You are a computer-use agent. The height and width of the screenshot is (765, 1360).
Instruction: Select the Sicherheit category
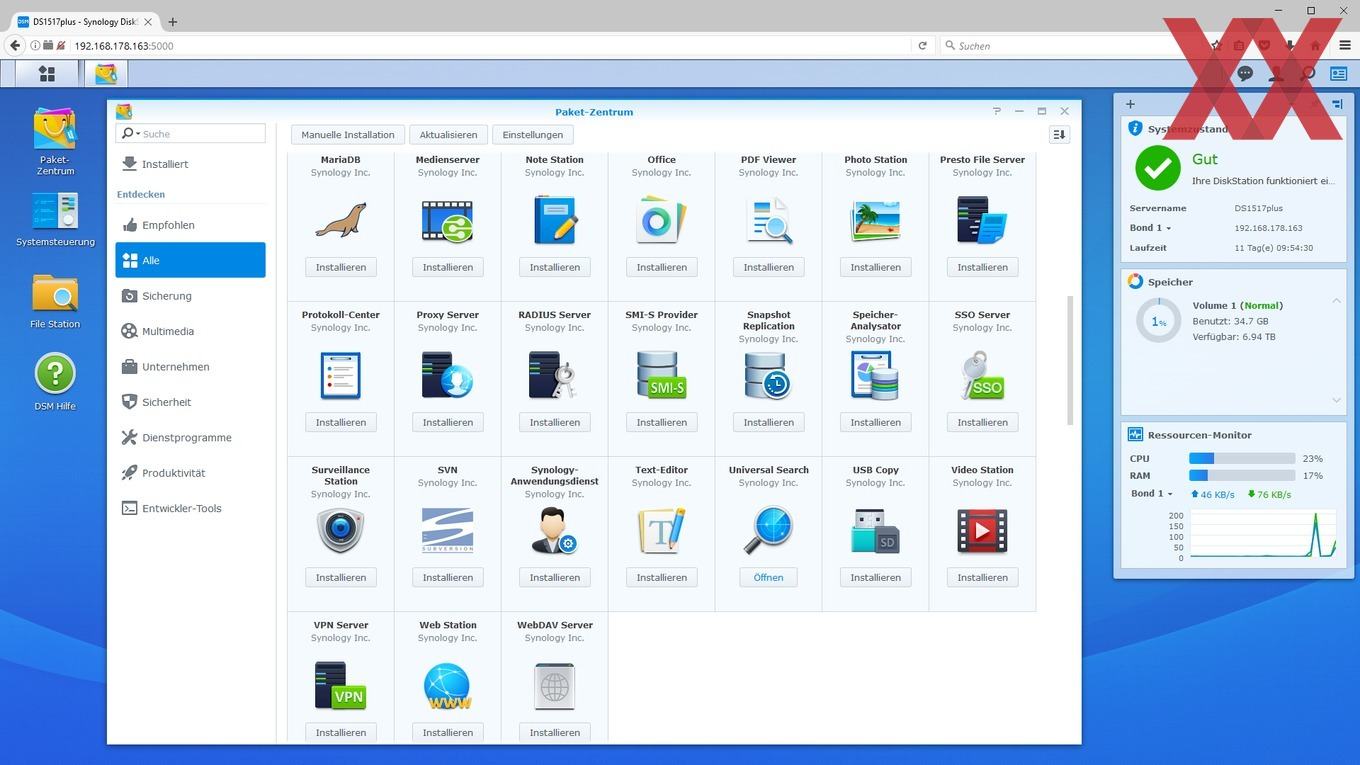(190, 402)
